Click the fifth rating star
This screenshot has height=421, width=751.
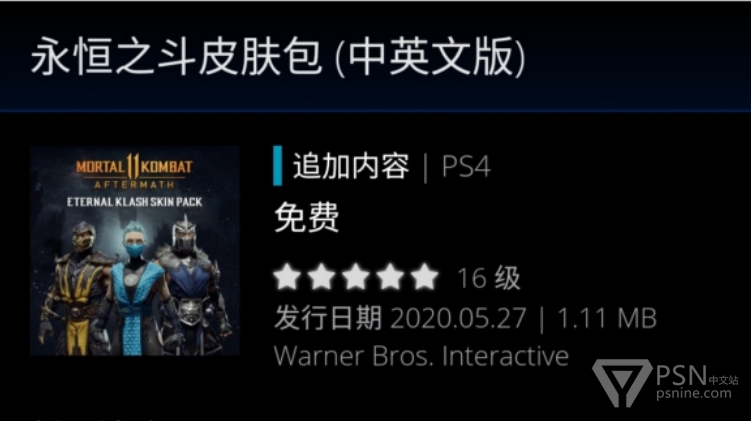[425, 276]
